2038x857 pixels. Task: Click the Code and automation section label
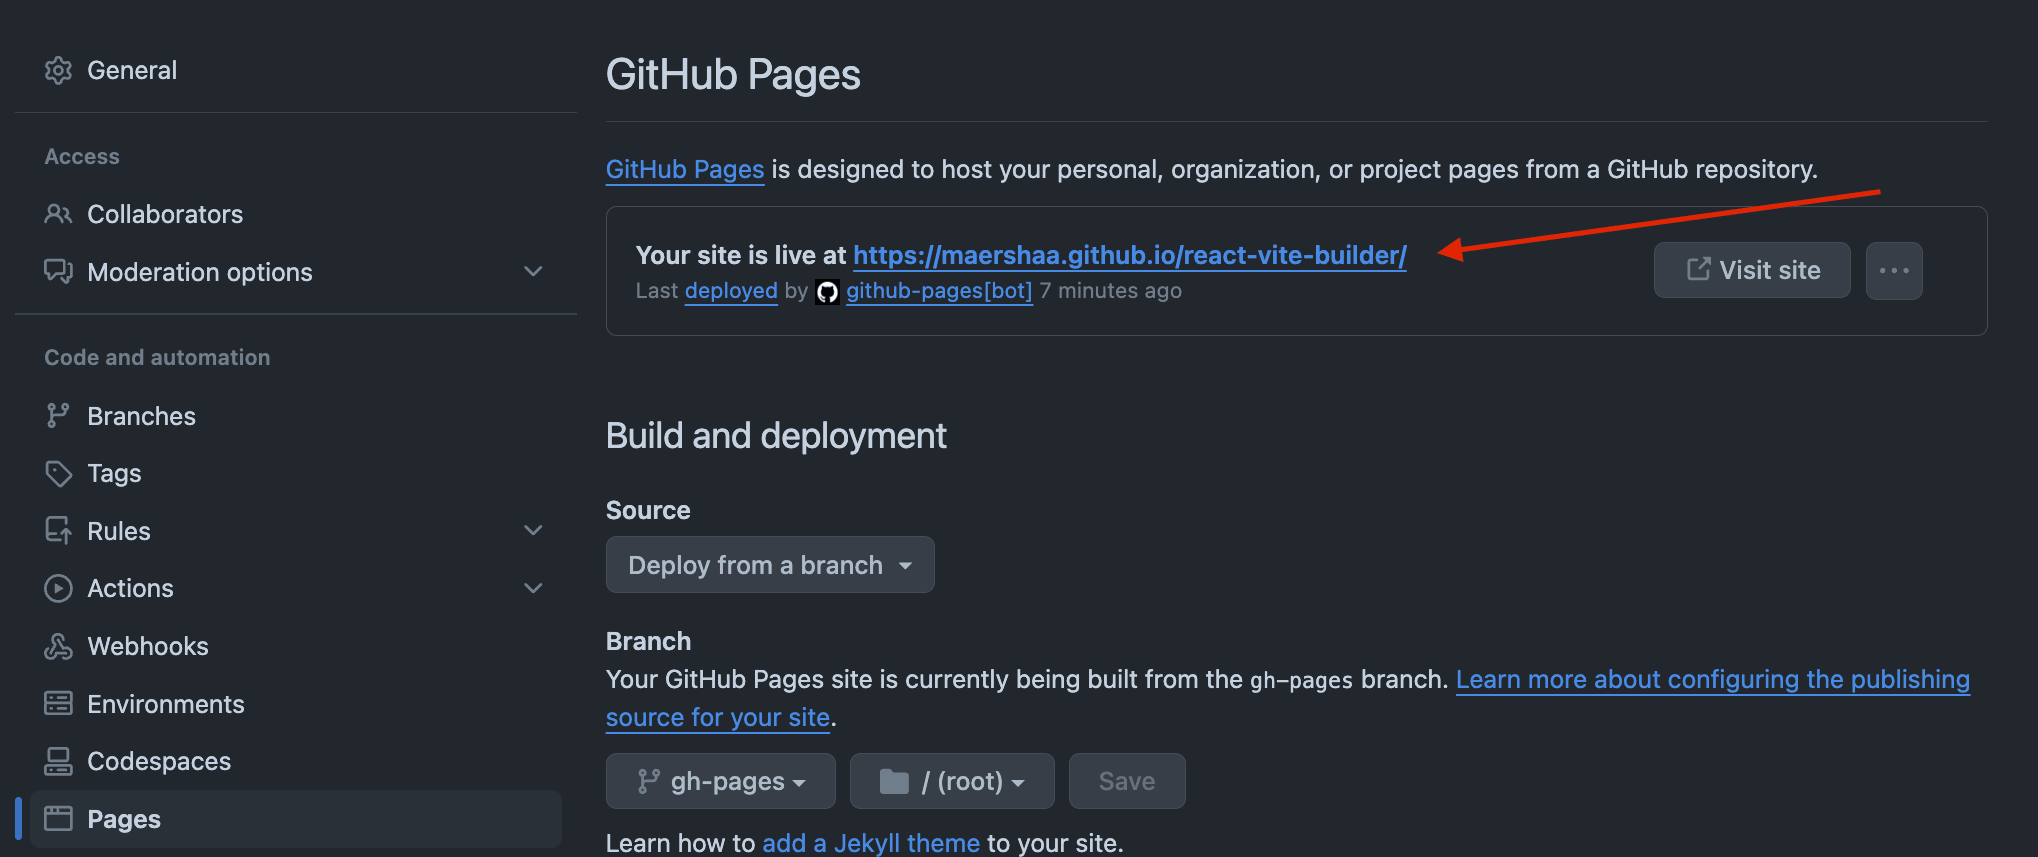[x=157, y=358]
